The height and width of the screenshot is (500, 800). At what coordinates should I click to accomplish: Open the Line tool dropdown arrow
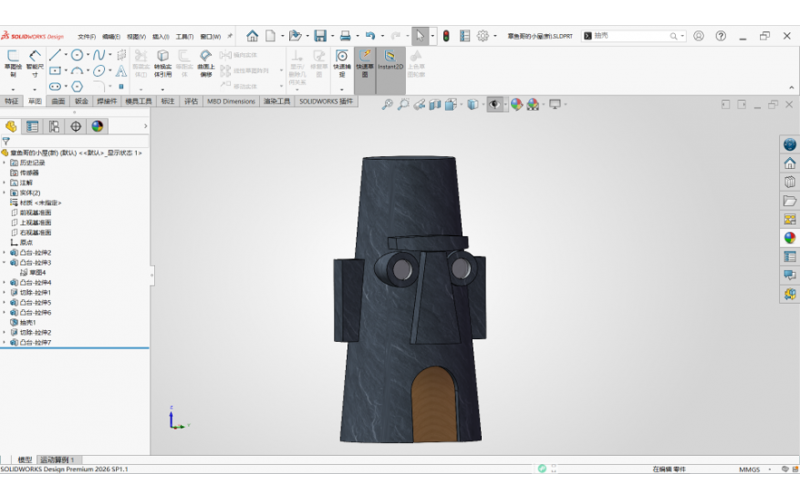[x=66, y=55]
